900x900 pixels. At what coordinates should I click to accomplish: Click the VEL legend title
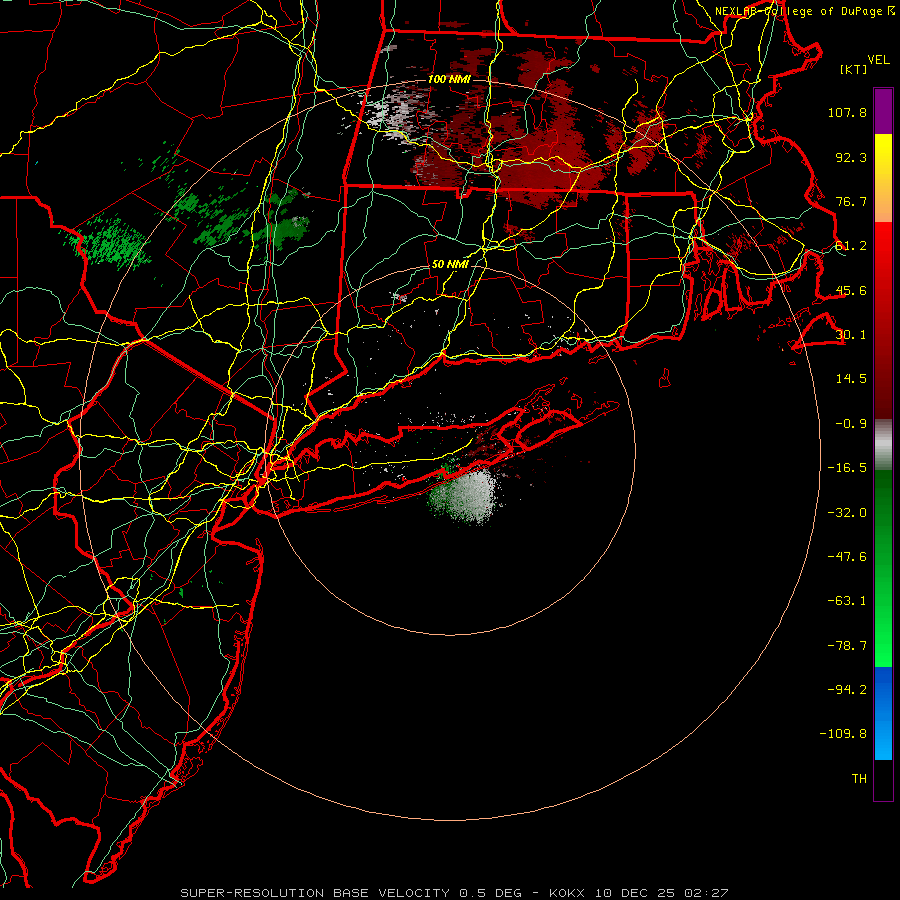[878, 60]
